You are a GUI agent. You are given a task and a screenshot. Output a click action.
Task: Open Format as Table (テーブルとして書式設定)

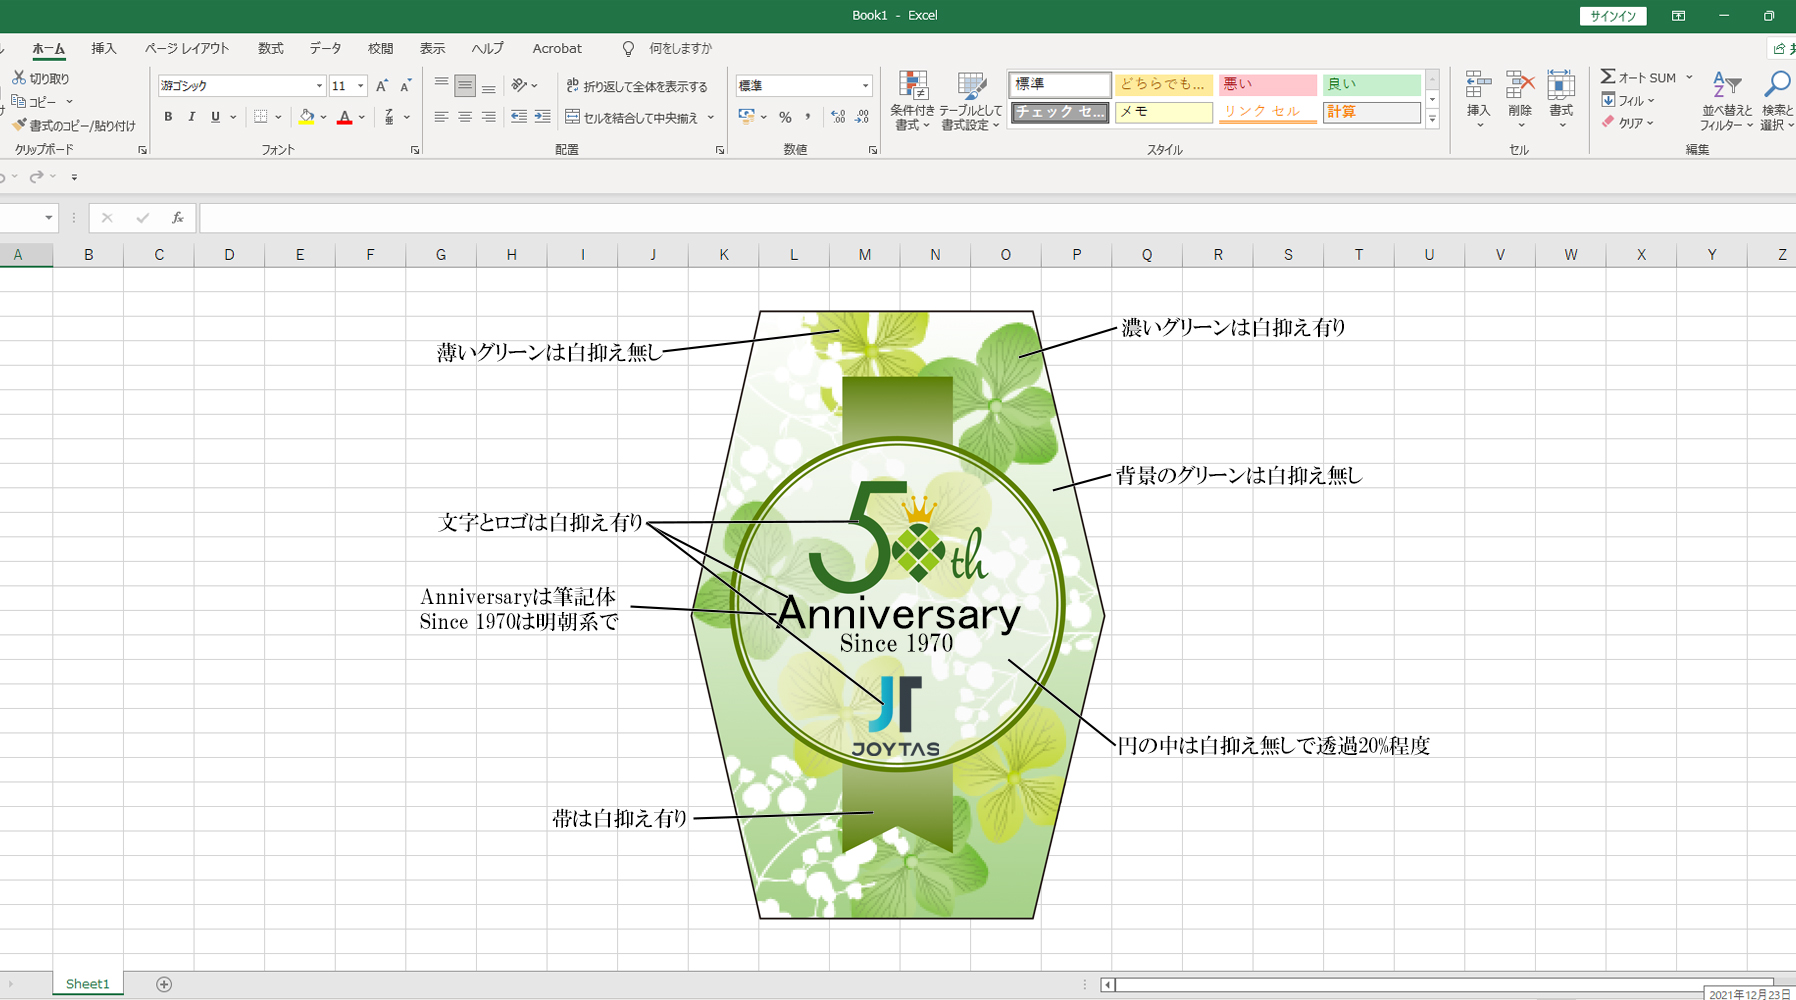(x=970, y=101)
